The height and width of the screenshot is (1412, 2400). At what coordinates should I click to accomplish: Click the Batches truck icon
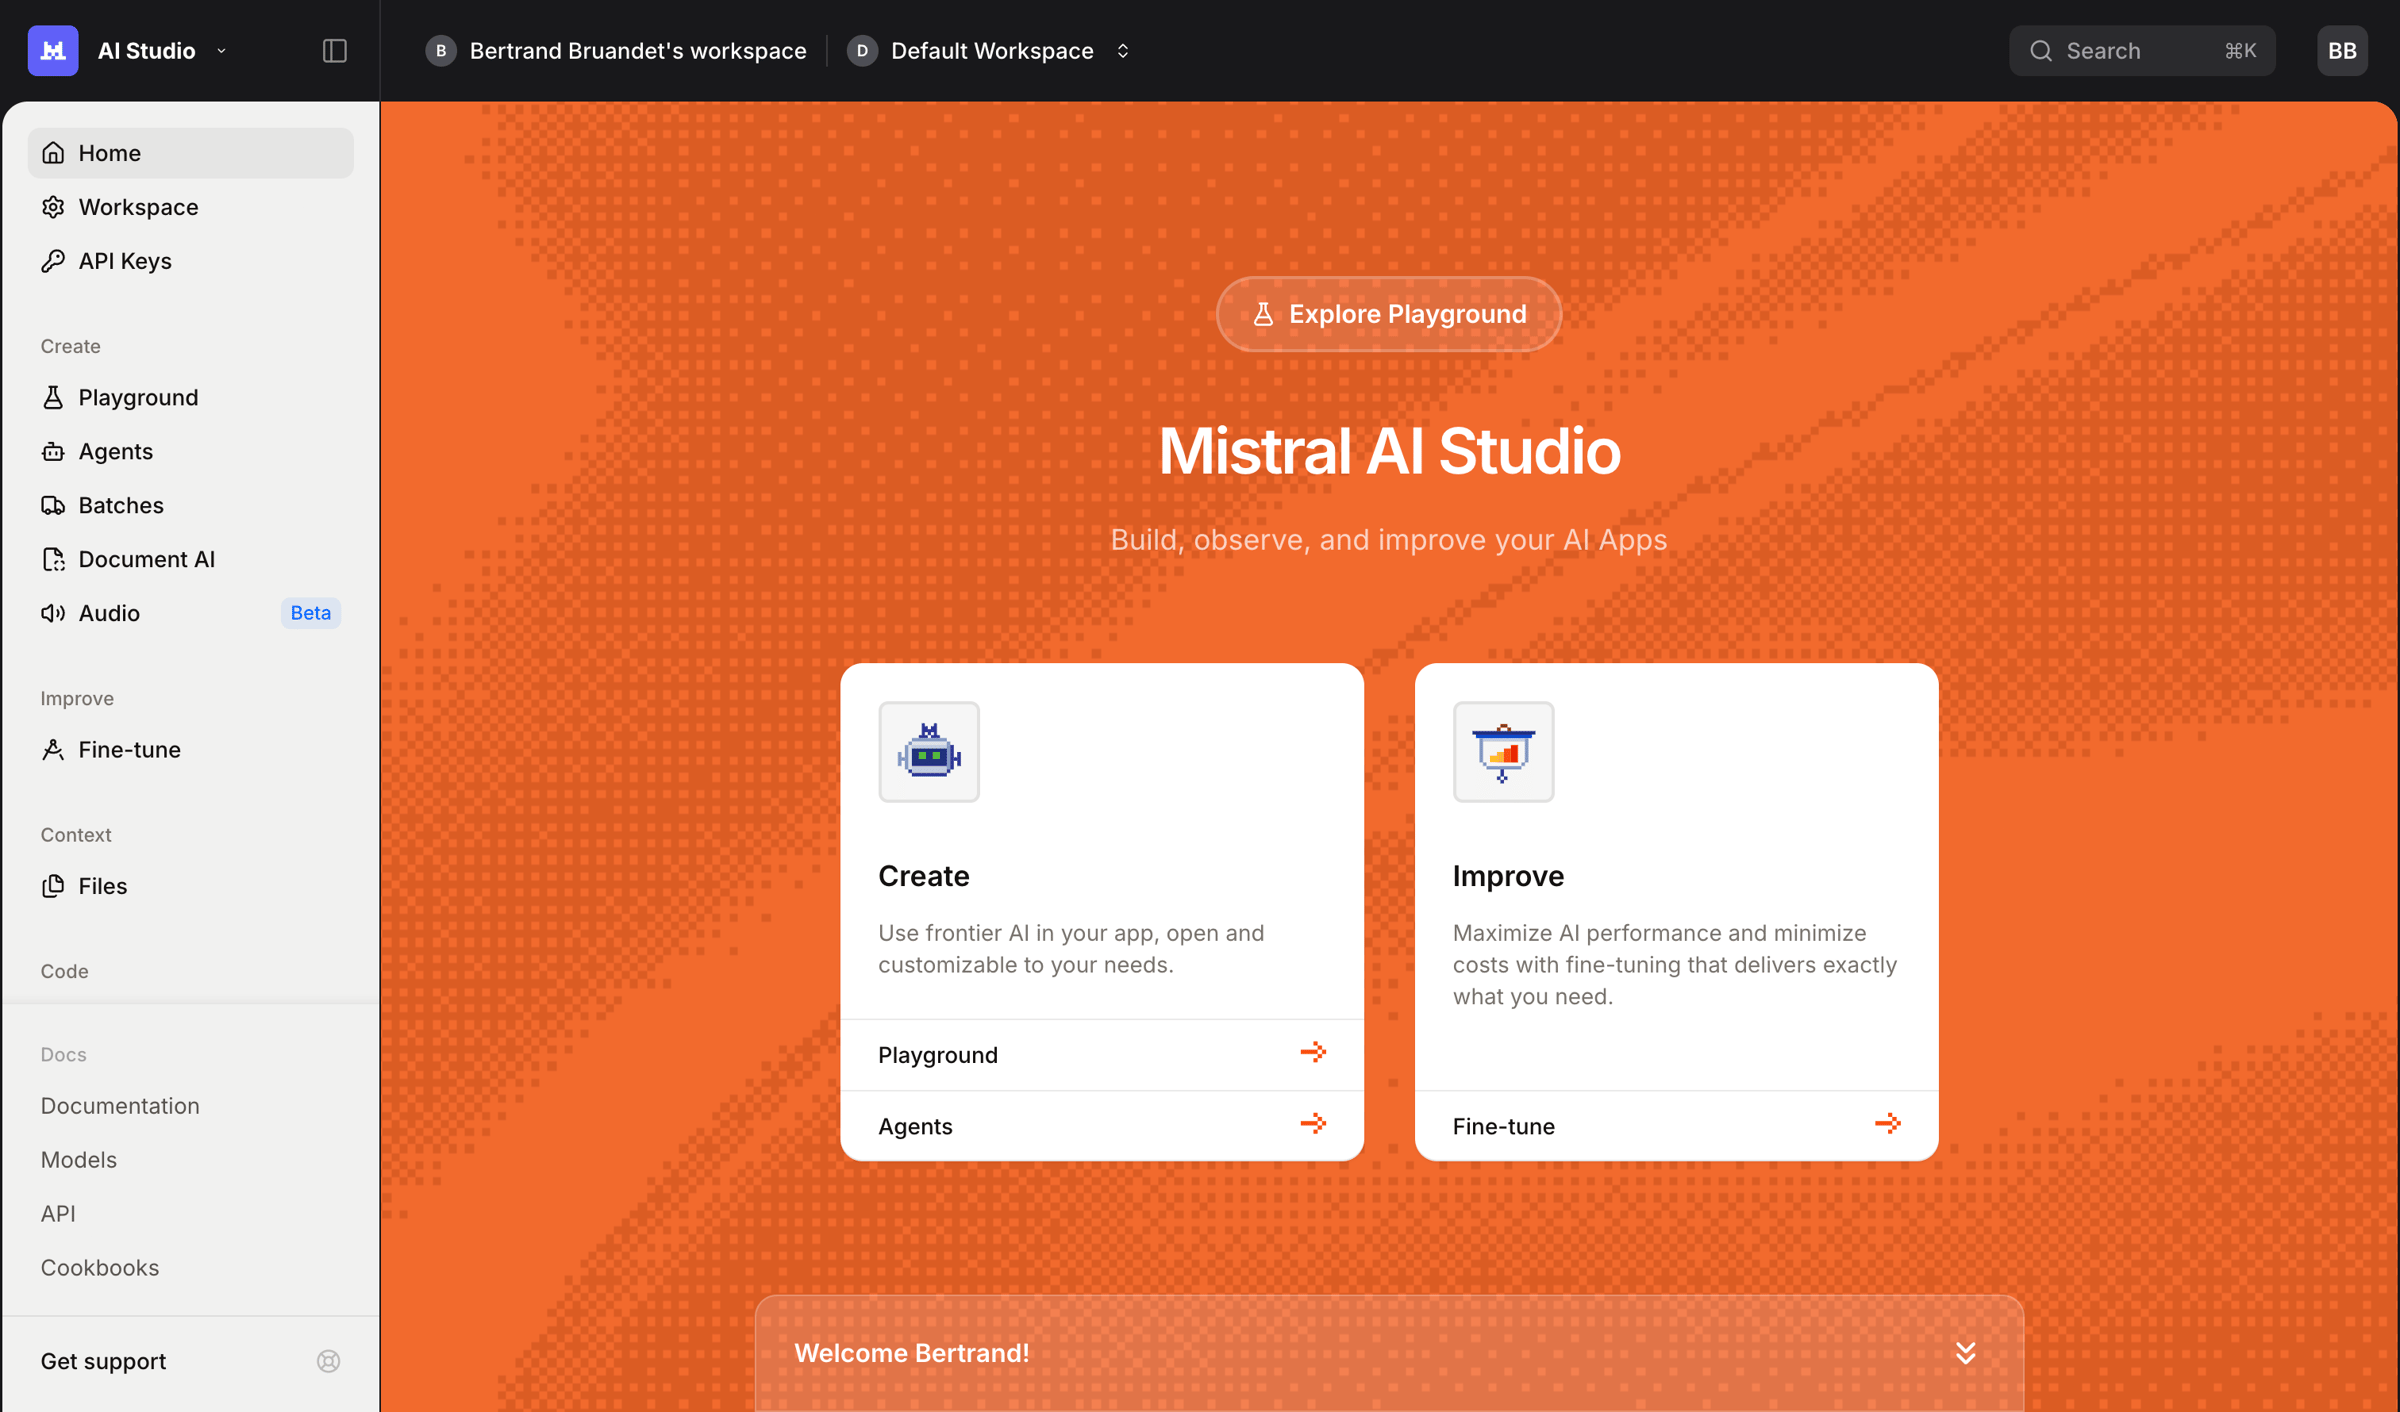coord(53,505)
